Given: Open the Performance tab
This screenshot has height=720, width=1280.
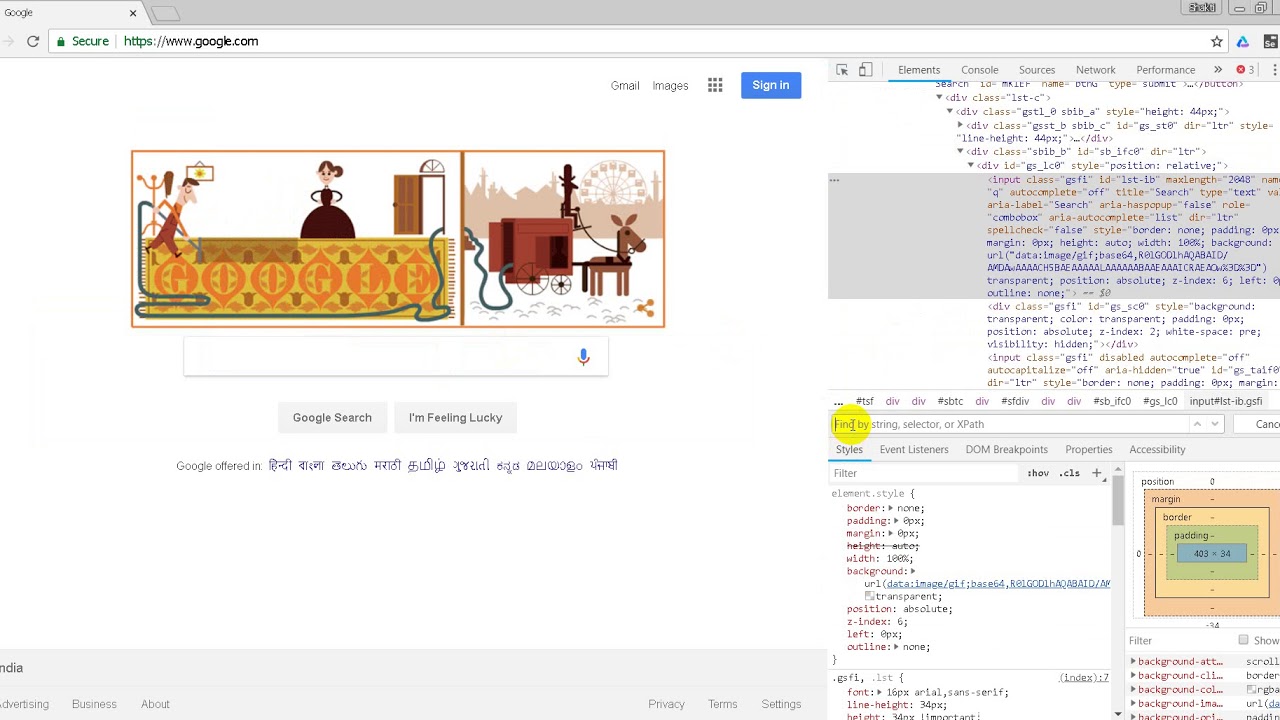Looking at the screenshot, I should point(1166,70).
